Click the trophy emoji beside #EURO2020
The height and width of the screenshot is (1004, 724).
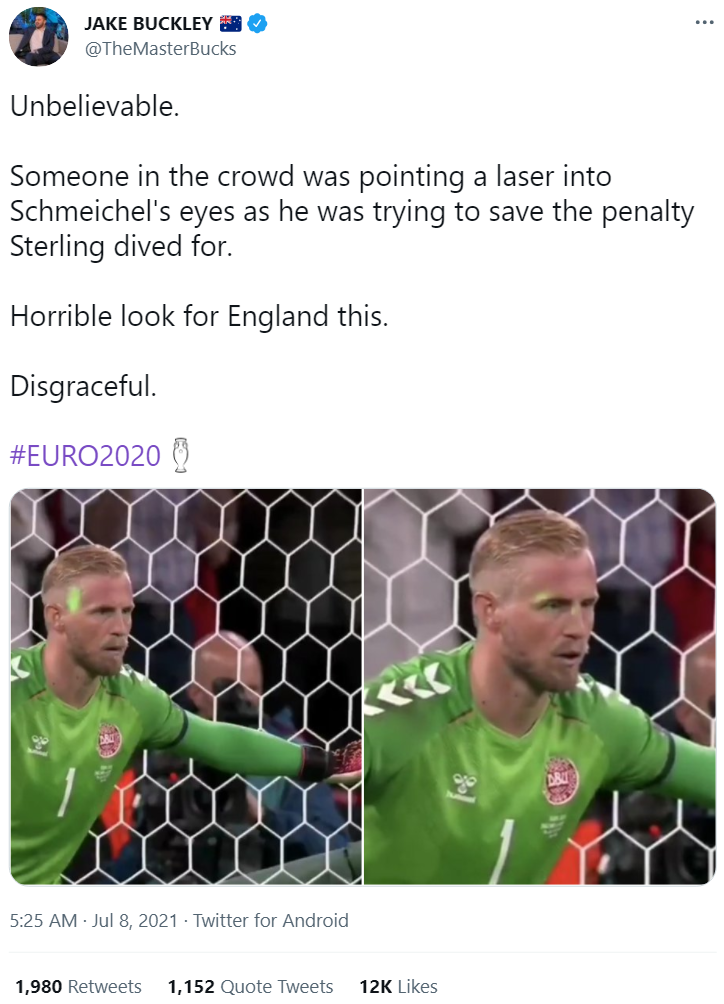point(181,455)
